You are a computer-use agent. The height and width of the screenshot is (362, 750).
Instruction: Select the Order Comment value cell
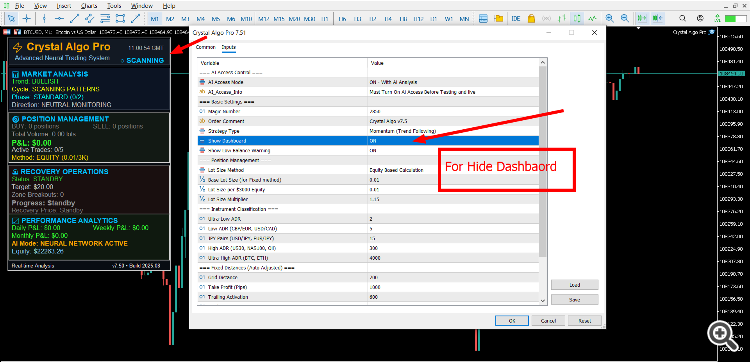(453, 121)
